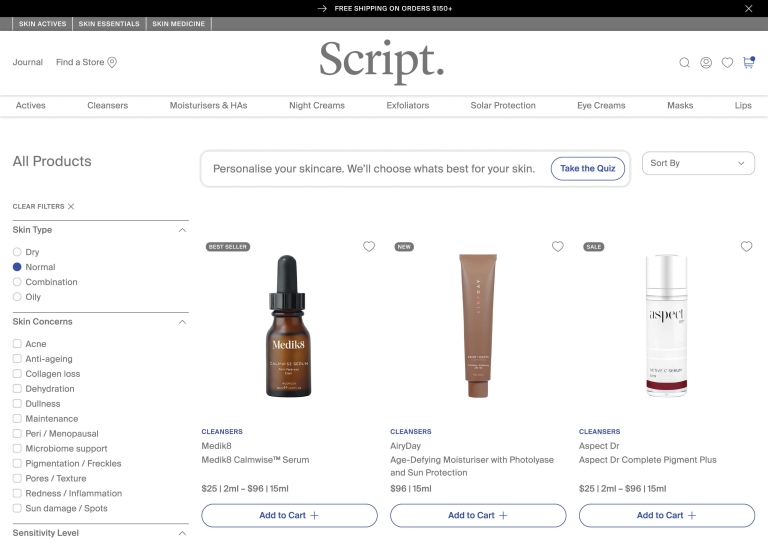Image resolution: width=768 pixels, height=549 pixels.
Task: Open Moisturisers & HAs category
Action: click(x=208, y=105)
